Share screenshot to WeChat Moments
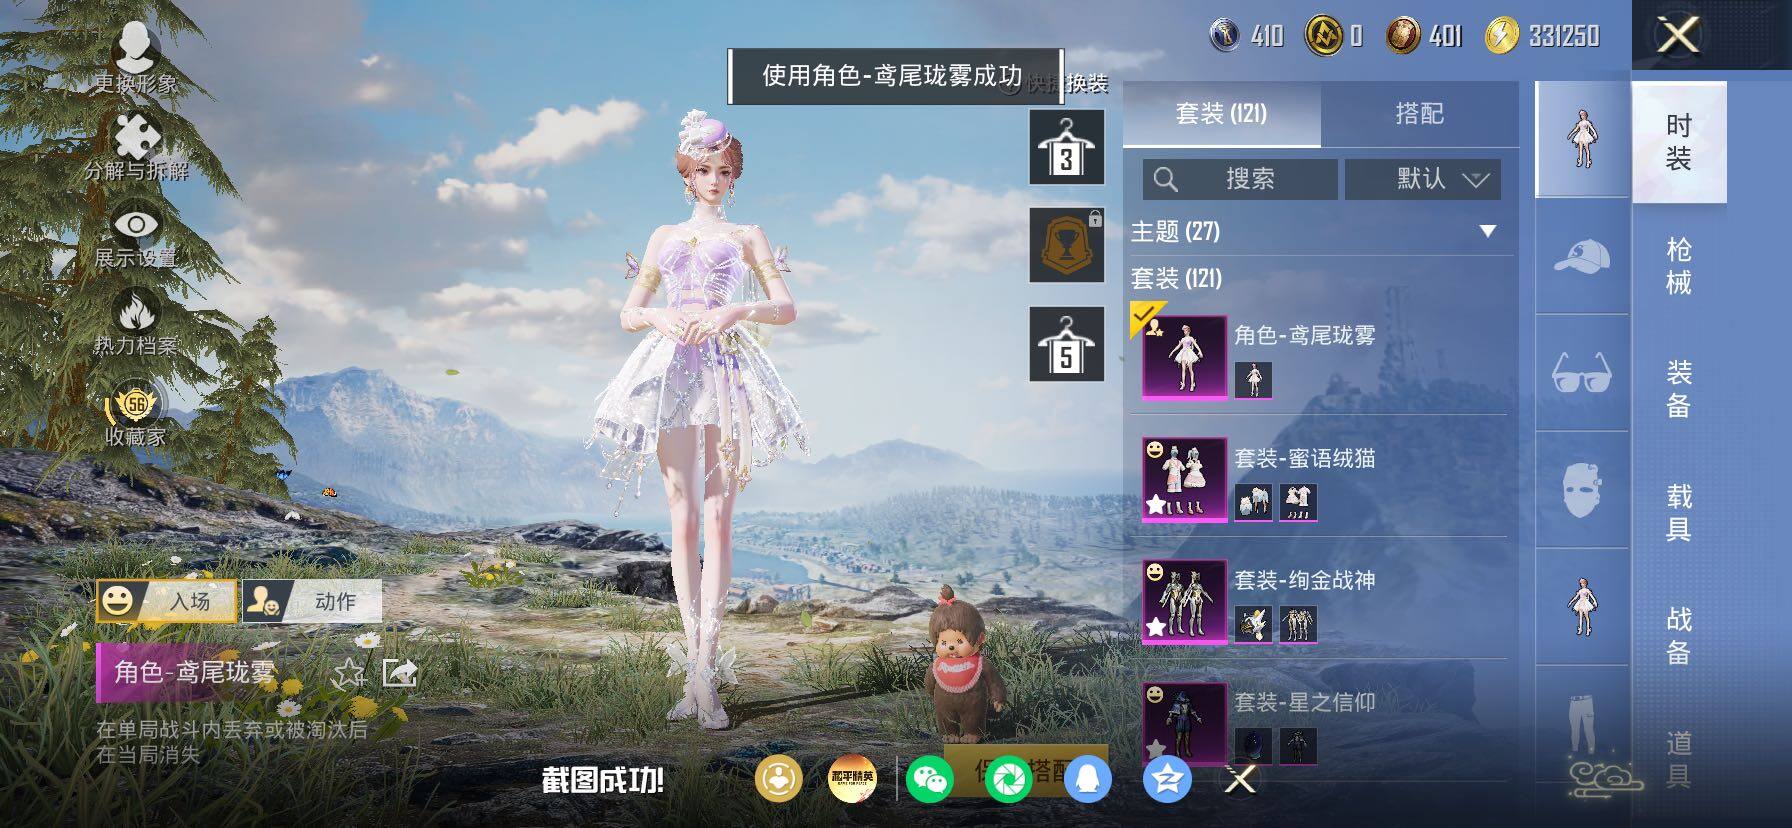The image size is (1792, 828). pos(1008,779)
